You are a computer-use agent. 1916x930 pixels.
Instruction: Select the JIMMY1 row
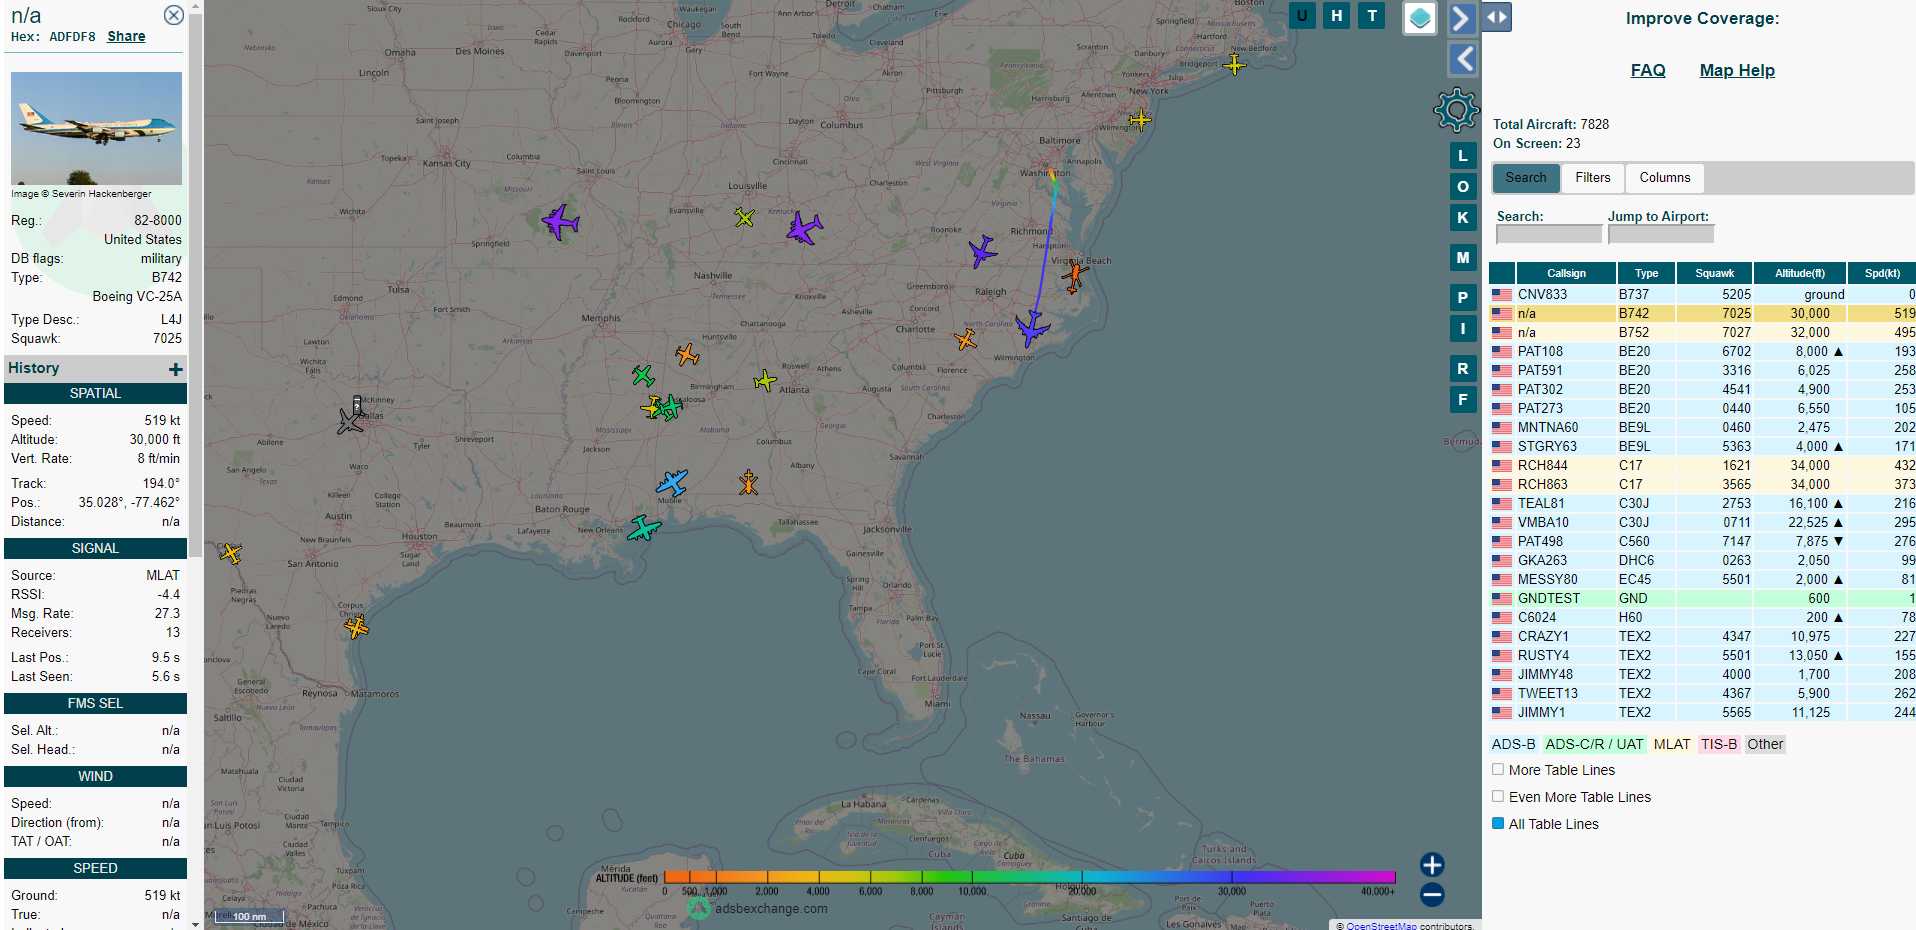tap(1702, 712)
